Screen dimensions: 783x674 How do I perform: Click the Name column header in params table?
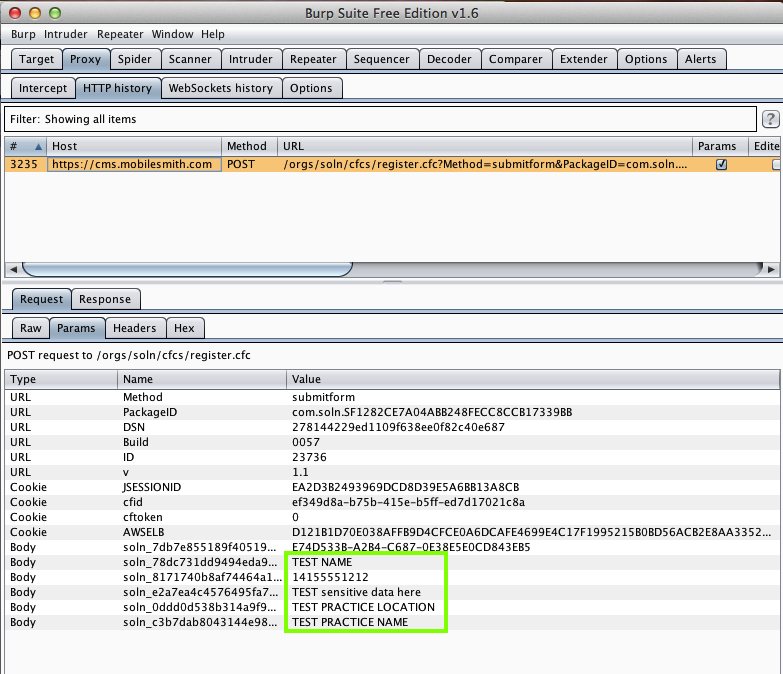[x=202, y=379]
